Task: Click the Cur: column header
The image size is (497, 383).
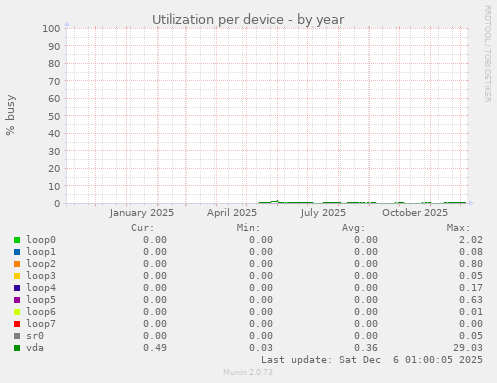Action: pos(143,228)
